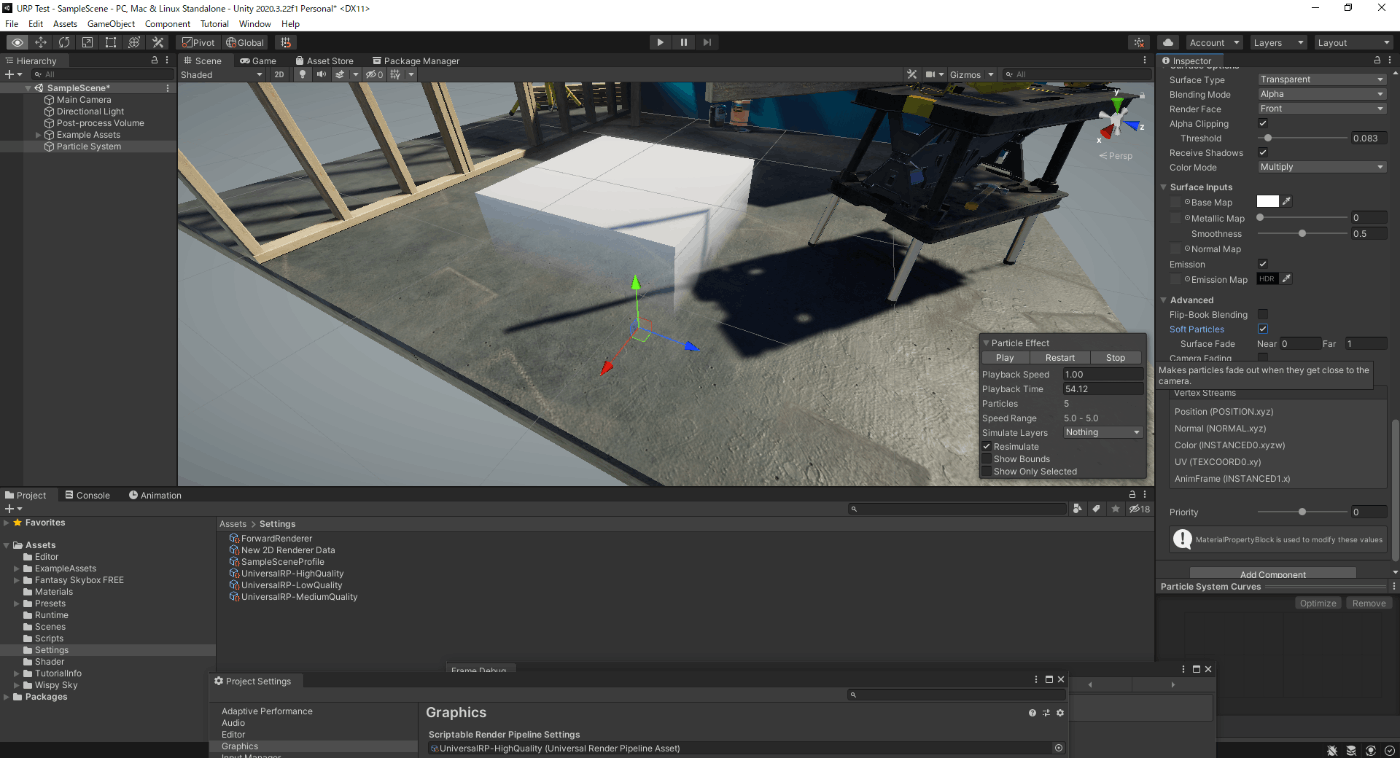The image size is (1400, 758).
Task: Adjust the alpha clipping Threshold slider
Action: coord(1301,138)
